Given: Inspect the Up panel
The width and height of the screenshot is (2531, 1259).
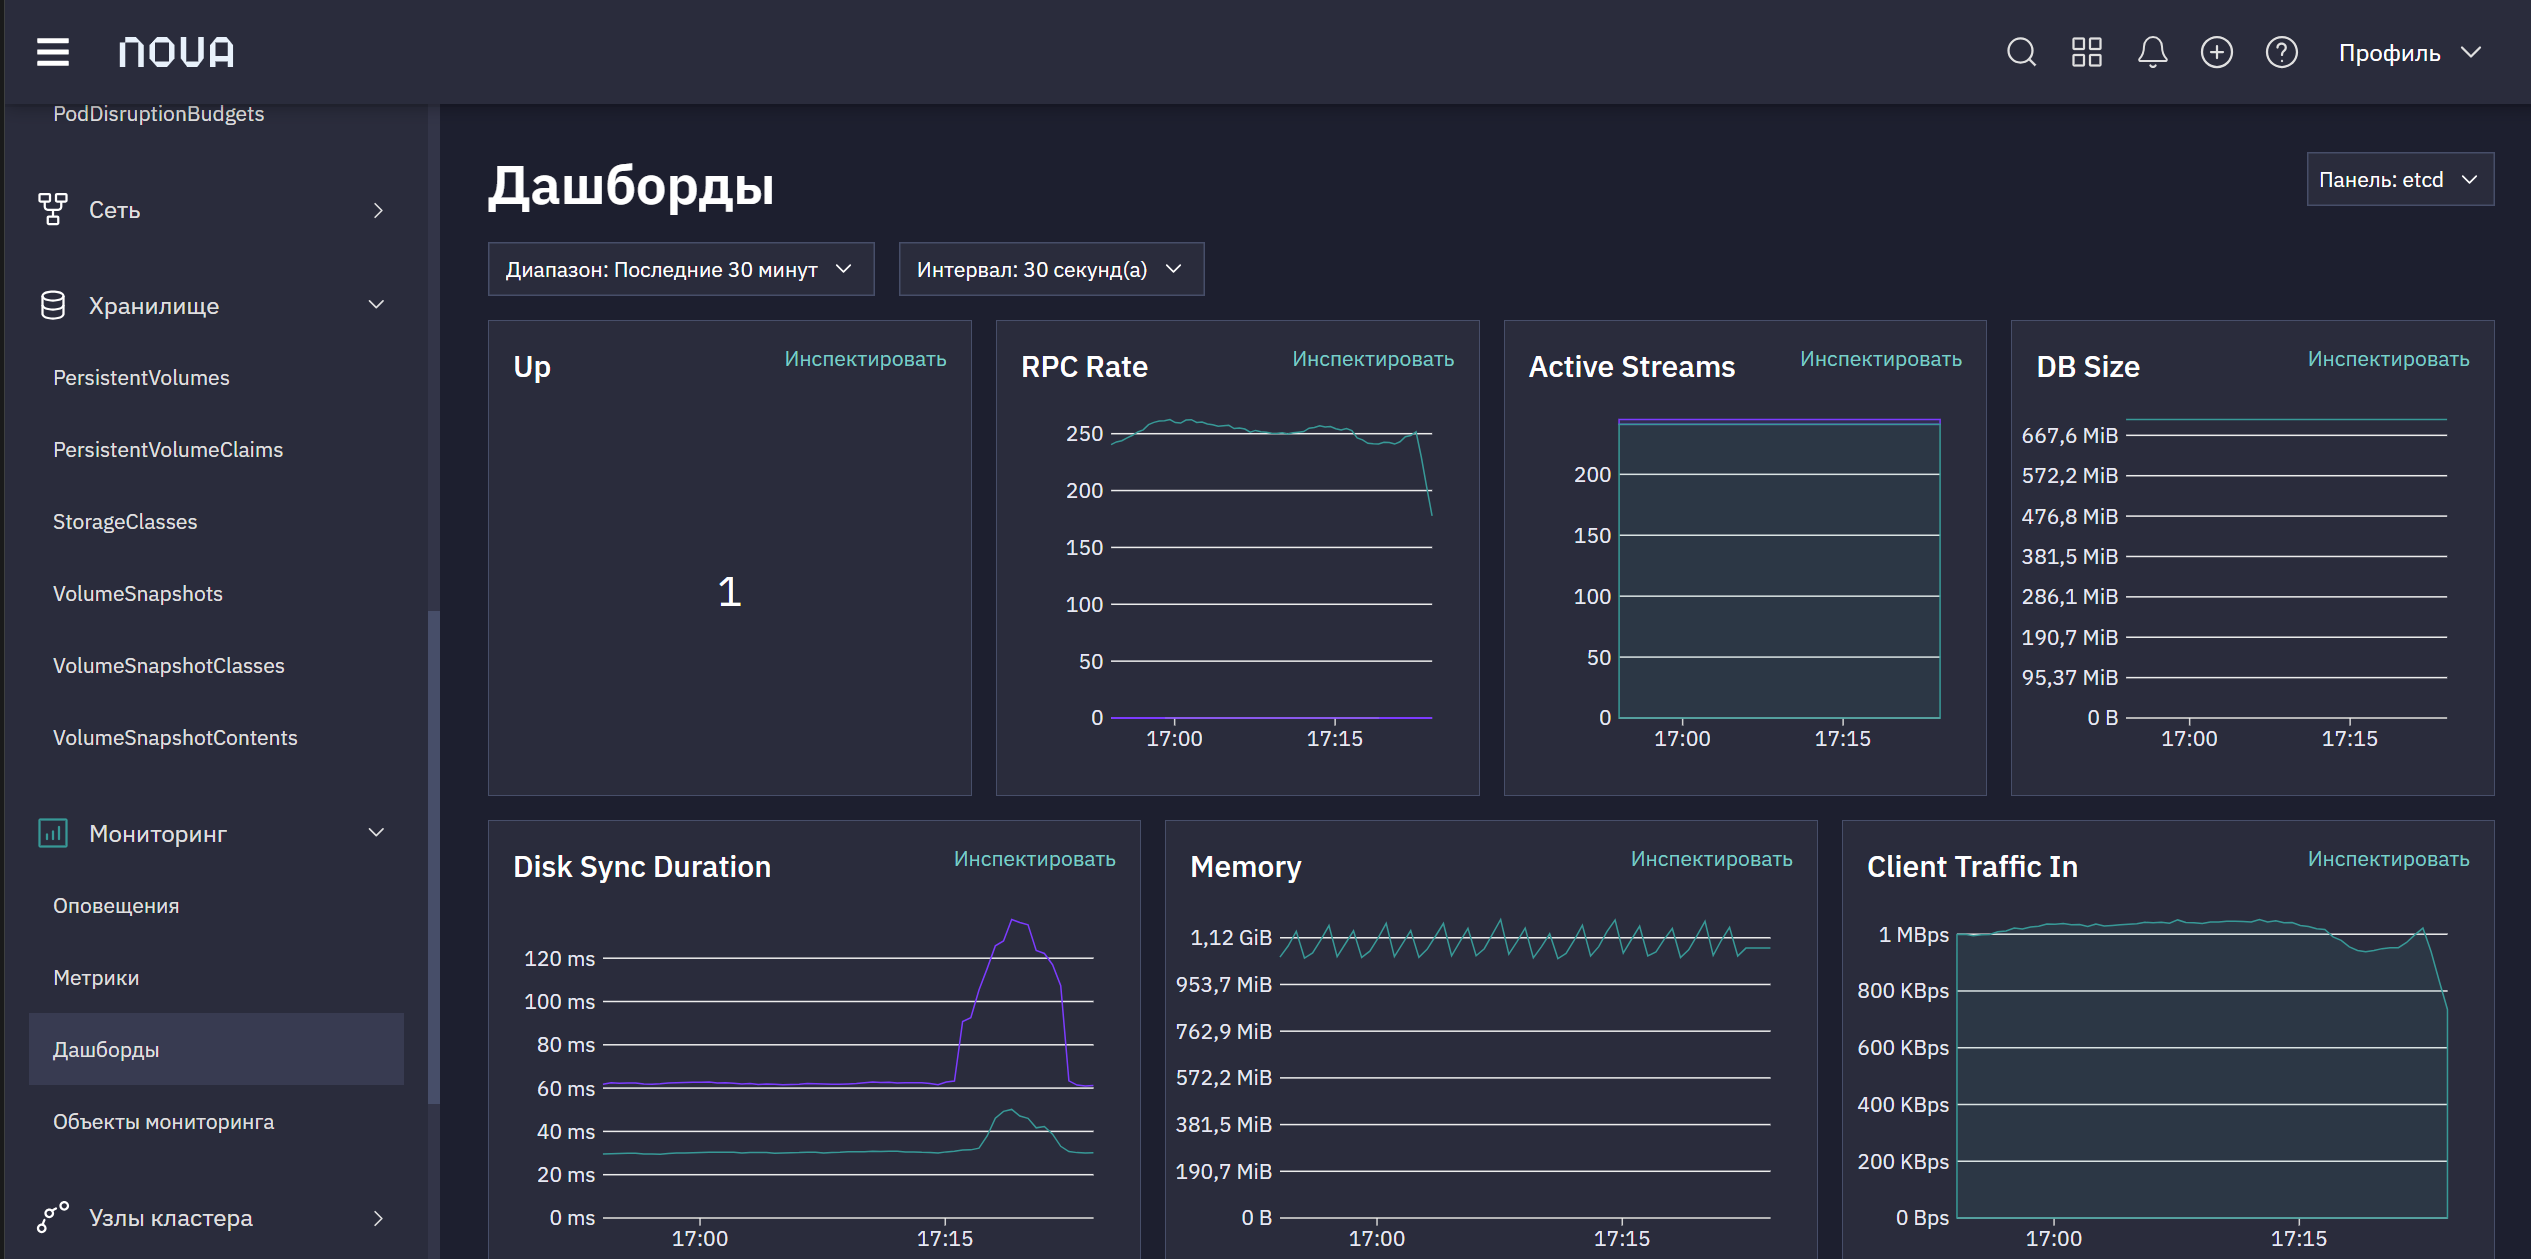Looking at the screenshot, I should coord(865,359).
